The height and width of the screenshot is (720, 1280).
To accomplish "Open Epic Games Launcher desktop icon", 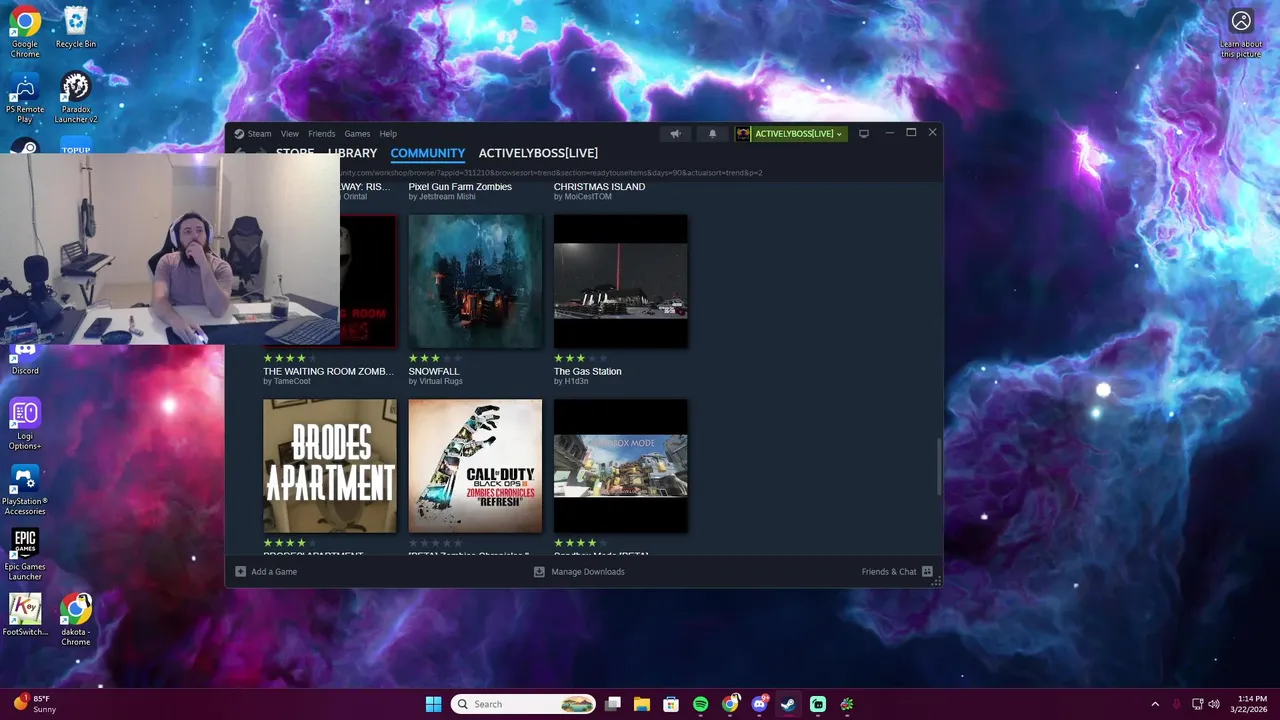I will click(25, 555).
